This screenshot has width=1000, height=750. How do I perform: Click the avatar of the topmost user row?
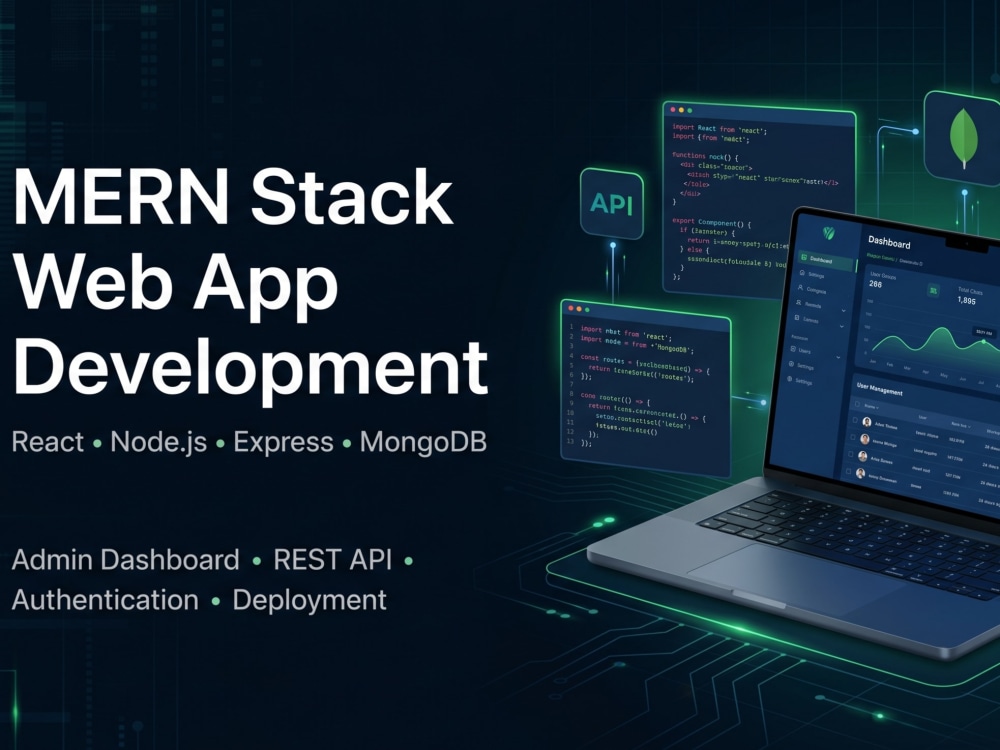[x=867, y=422]
